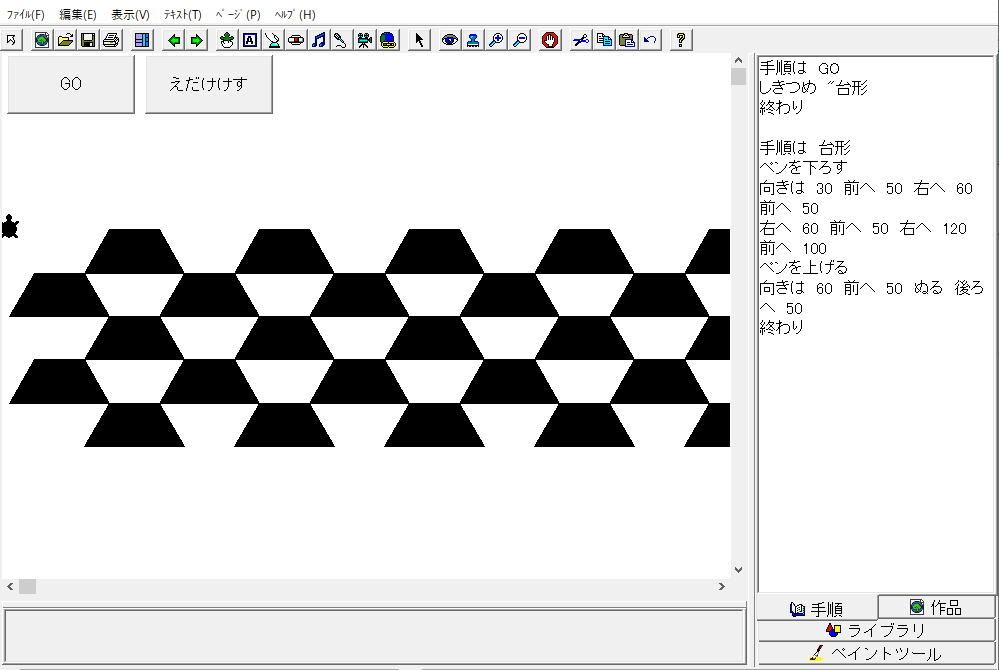Viewport: 999px width, 670px height.
Task: Click the red stop hand icon
Action: click(550, 40)
